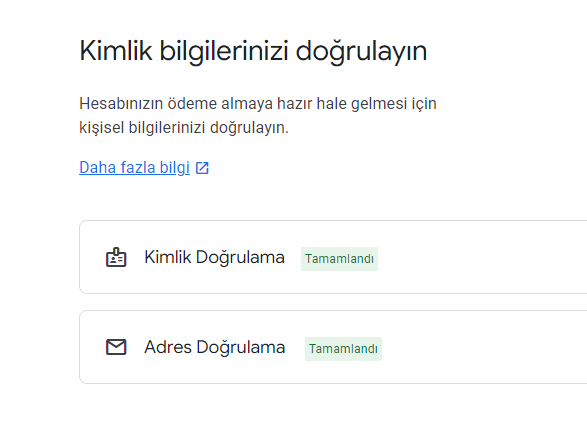Click the Kimlik bilgilerinizi doğrulayın heading
Image resolution: width=587 pixels, height=428 pixels.
pos(253,51)
